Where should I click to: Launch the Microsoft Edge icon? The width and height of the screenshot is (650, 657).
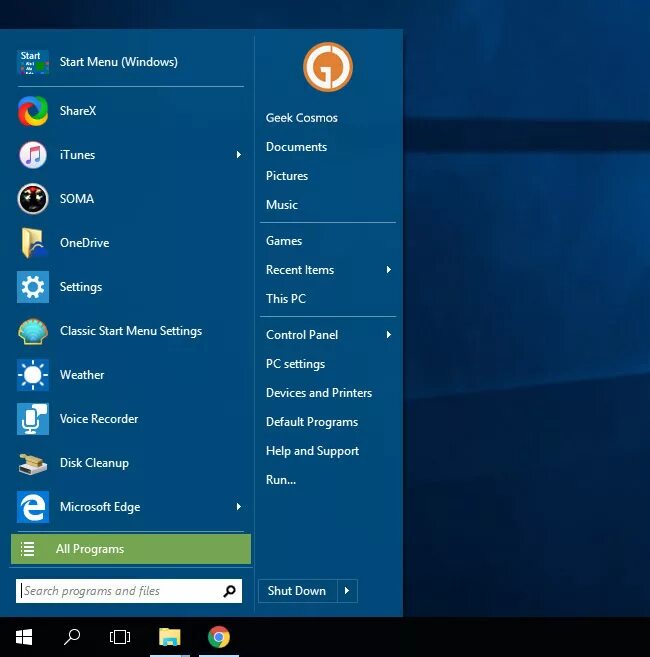[33, 507]
